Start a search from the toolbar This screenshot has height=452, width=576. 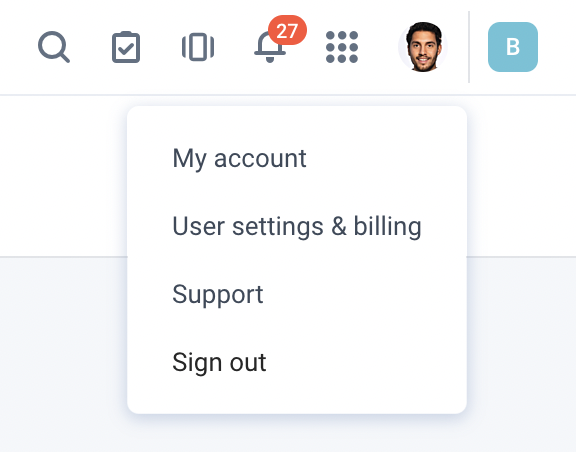54,47
